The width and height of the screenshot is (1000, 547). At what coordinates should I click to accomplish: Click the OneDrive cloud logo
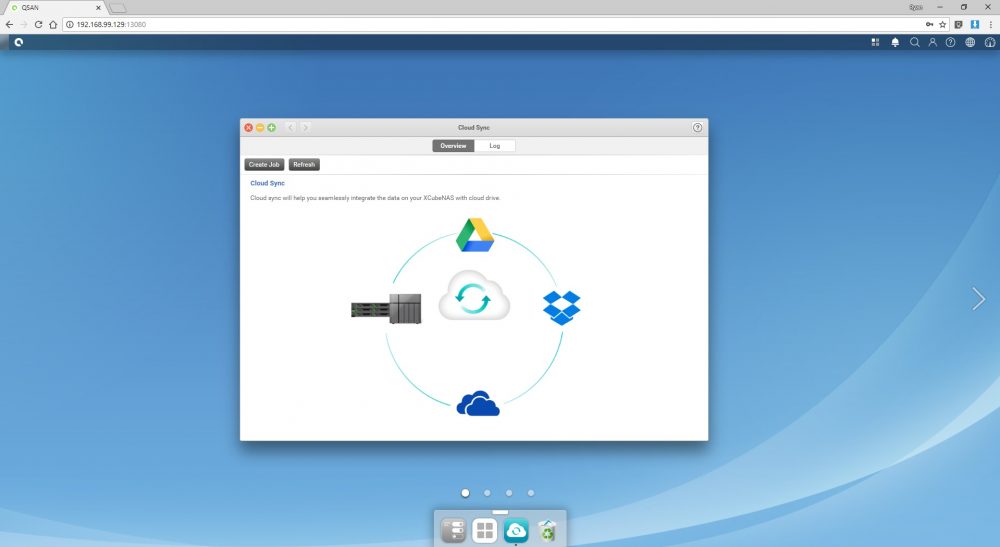(x=478, y=404)
